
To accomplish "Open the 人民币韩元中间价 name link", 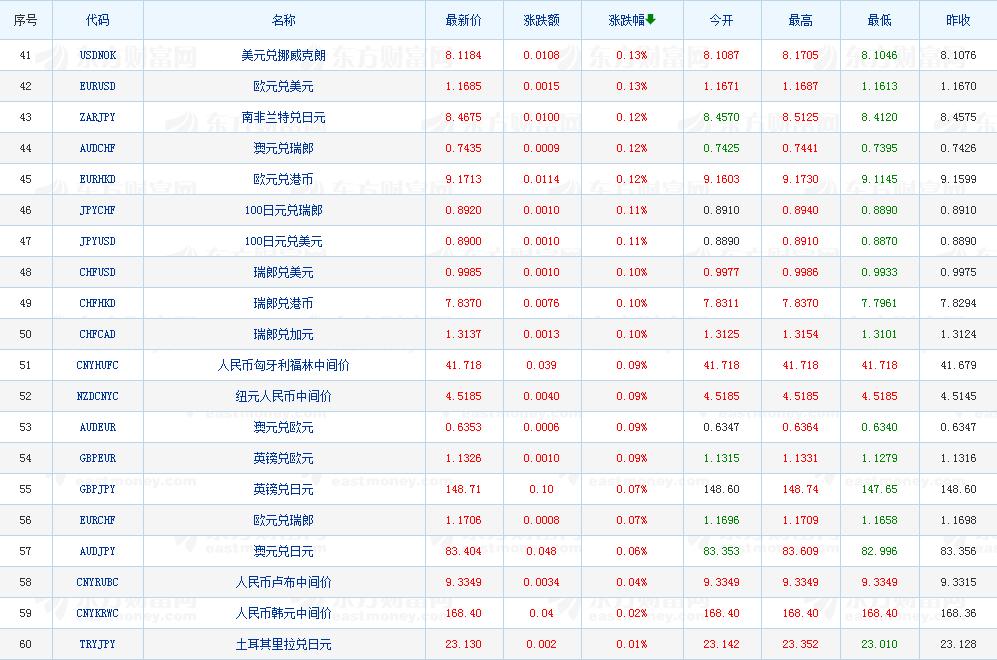I will [x=284, y=613].
